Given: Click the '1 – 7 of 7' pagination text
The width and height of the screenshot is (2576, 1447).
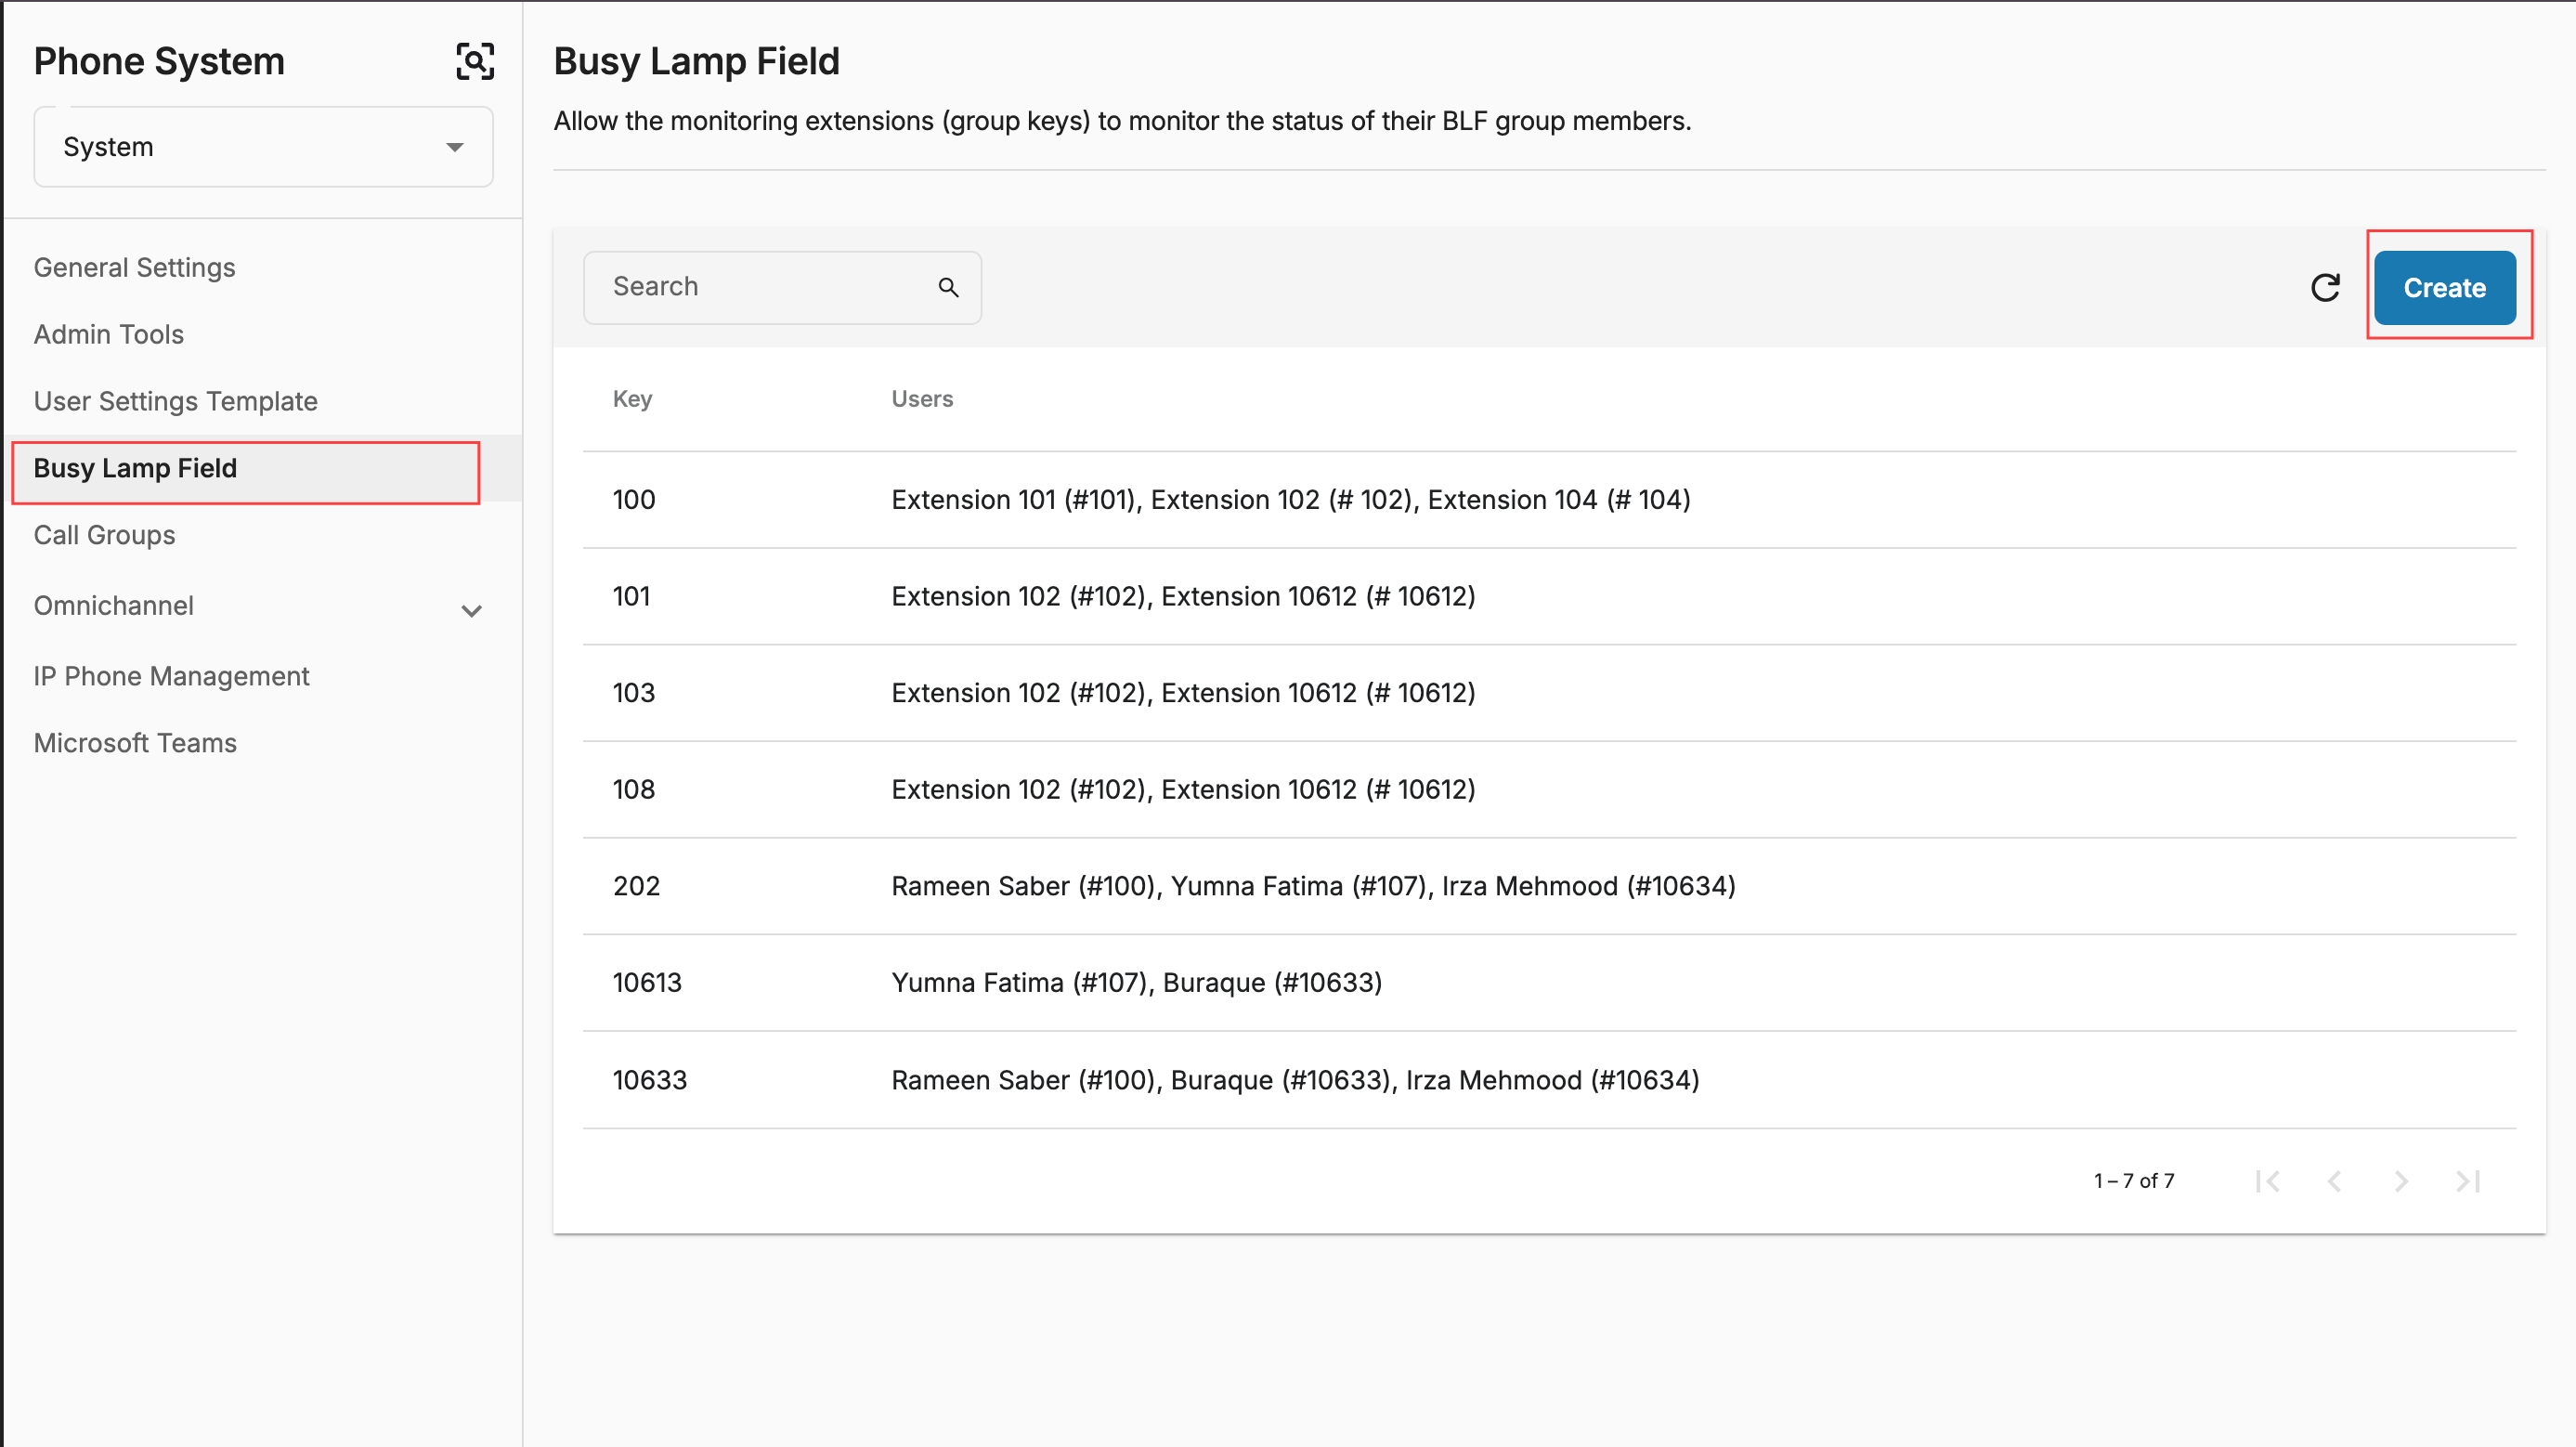Looking at the screenshot, I should click(2134, 1181).
